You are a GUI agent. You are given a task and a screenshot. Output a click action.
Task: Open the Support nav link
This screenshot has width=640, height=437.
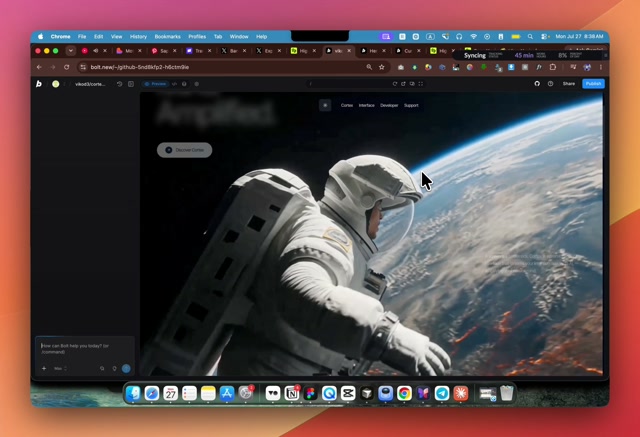click(x=411, y=105)
